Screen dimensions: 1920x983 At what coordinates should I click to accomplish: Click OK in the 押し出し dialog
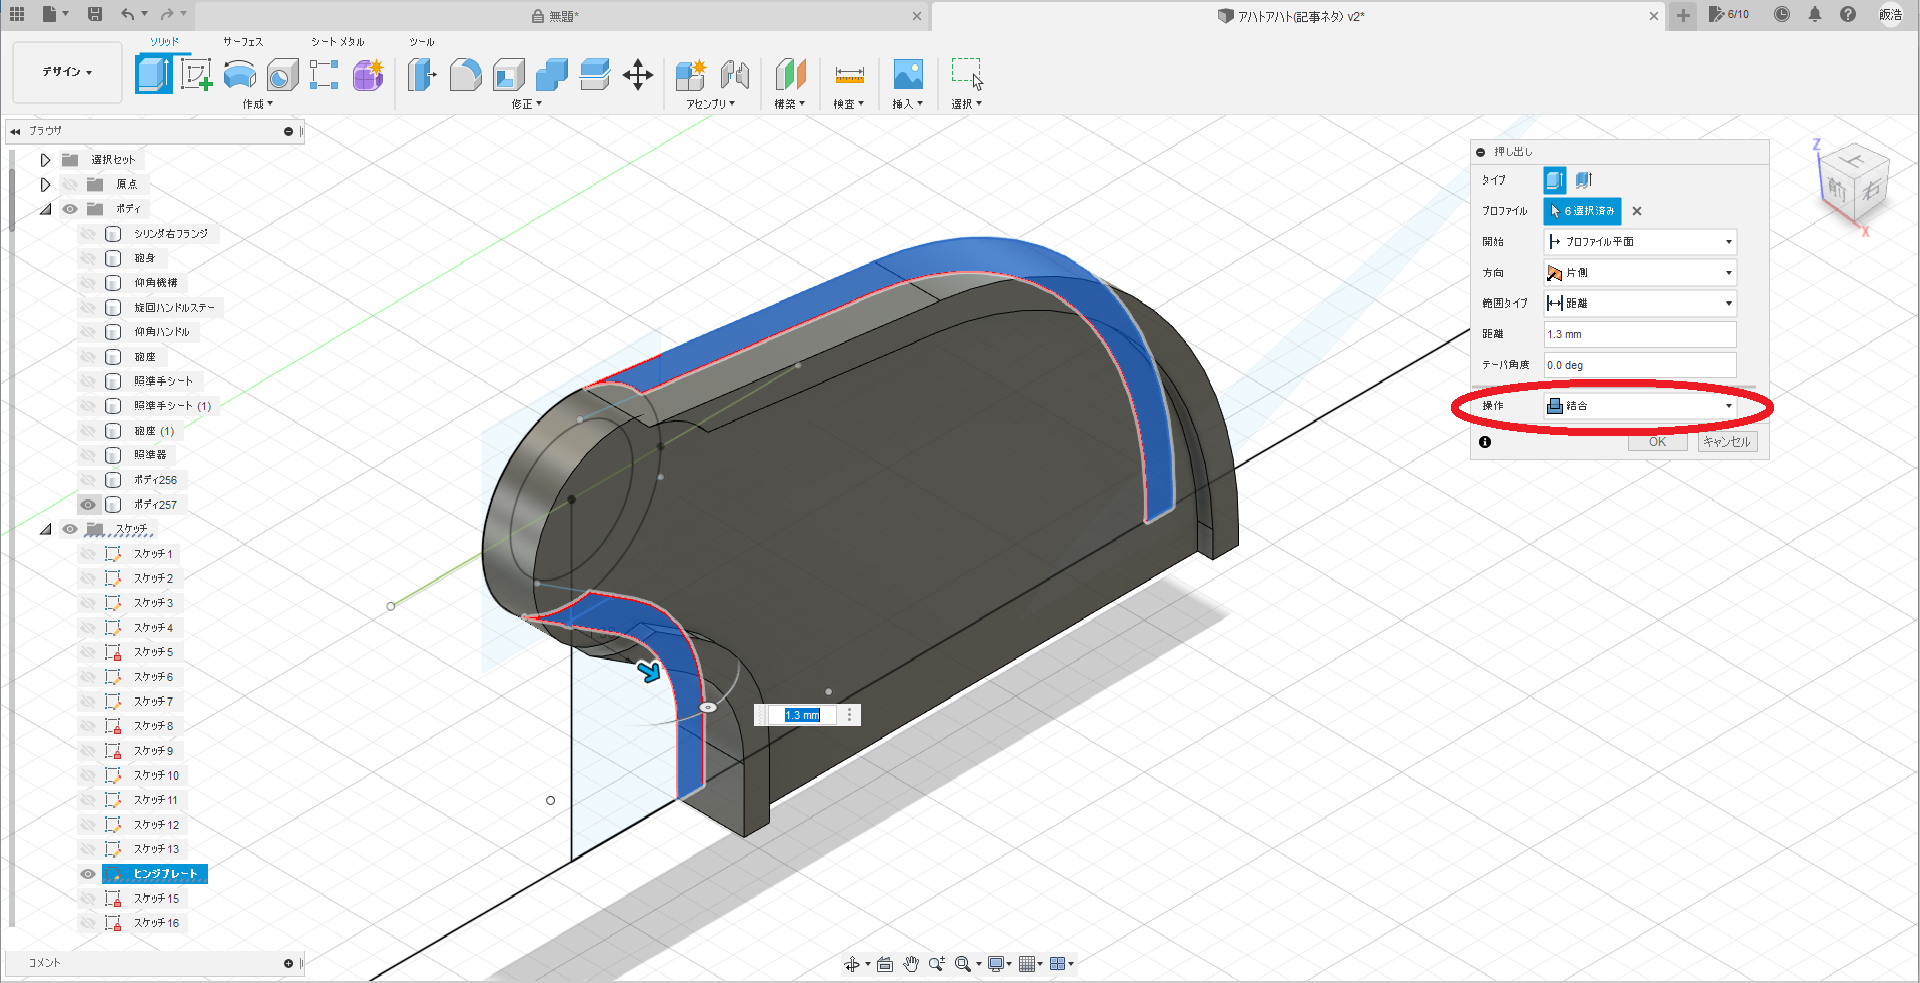[x=1657, y=441]
